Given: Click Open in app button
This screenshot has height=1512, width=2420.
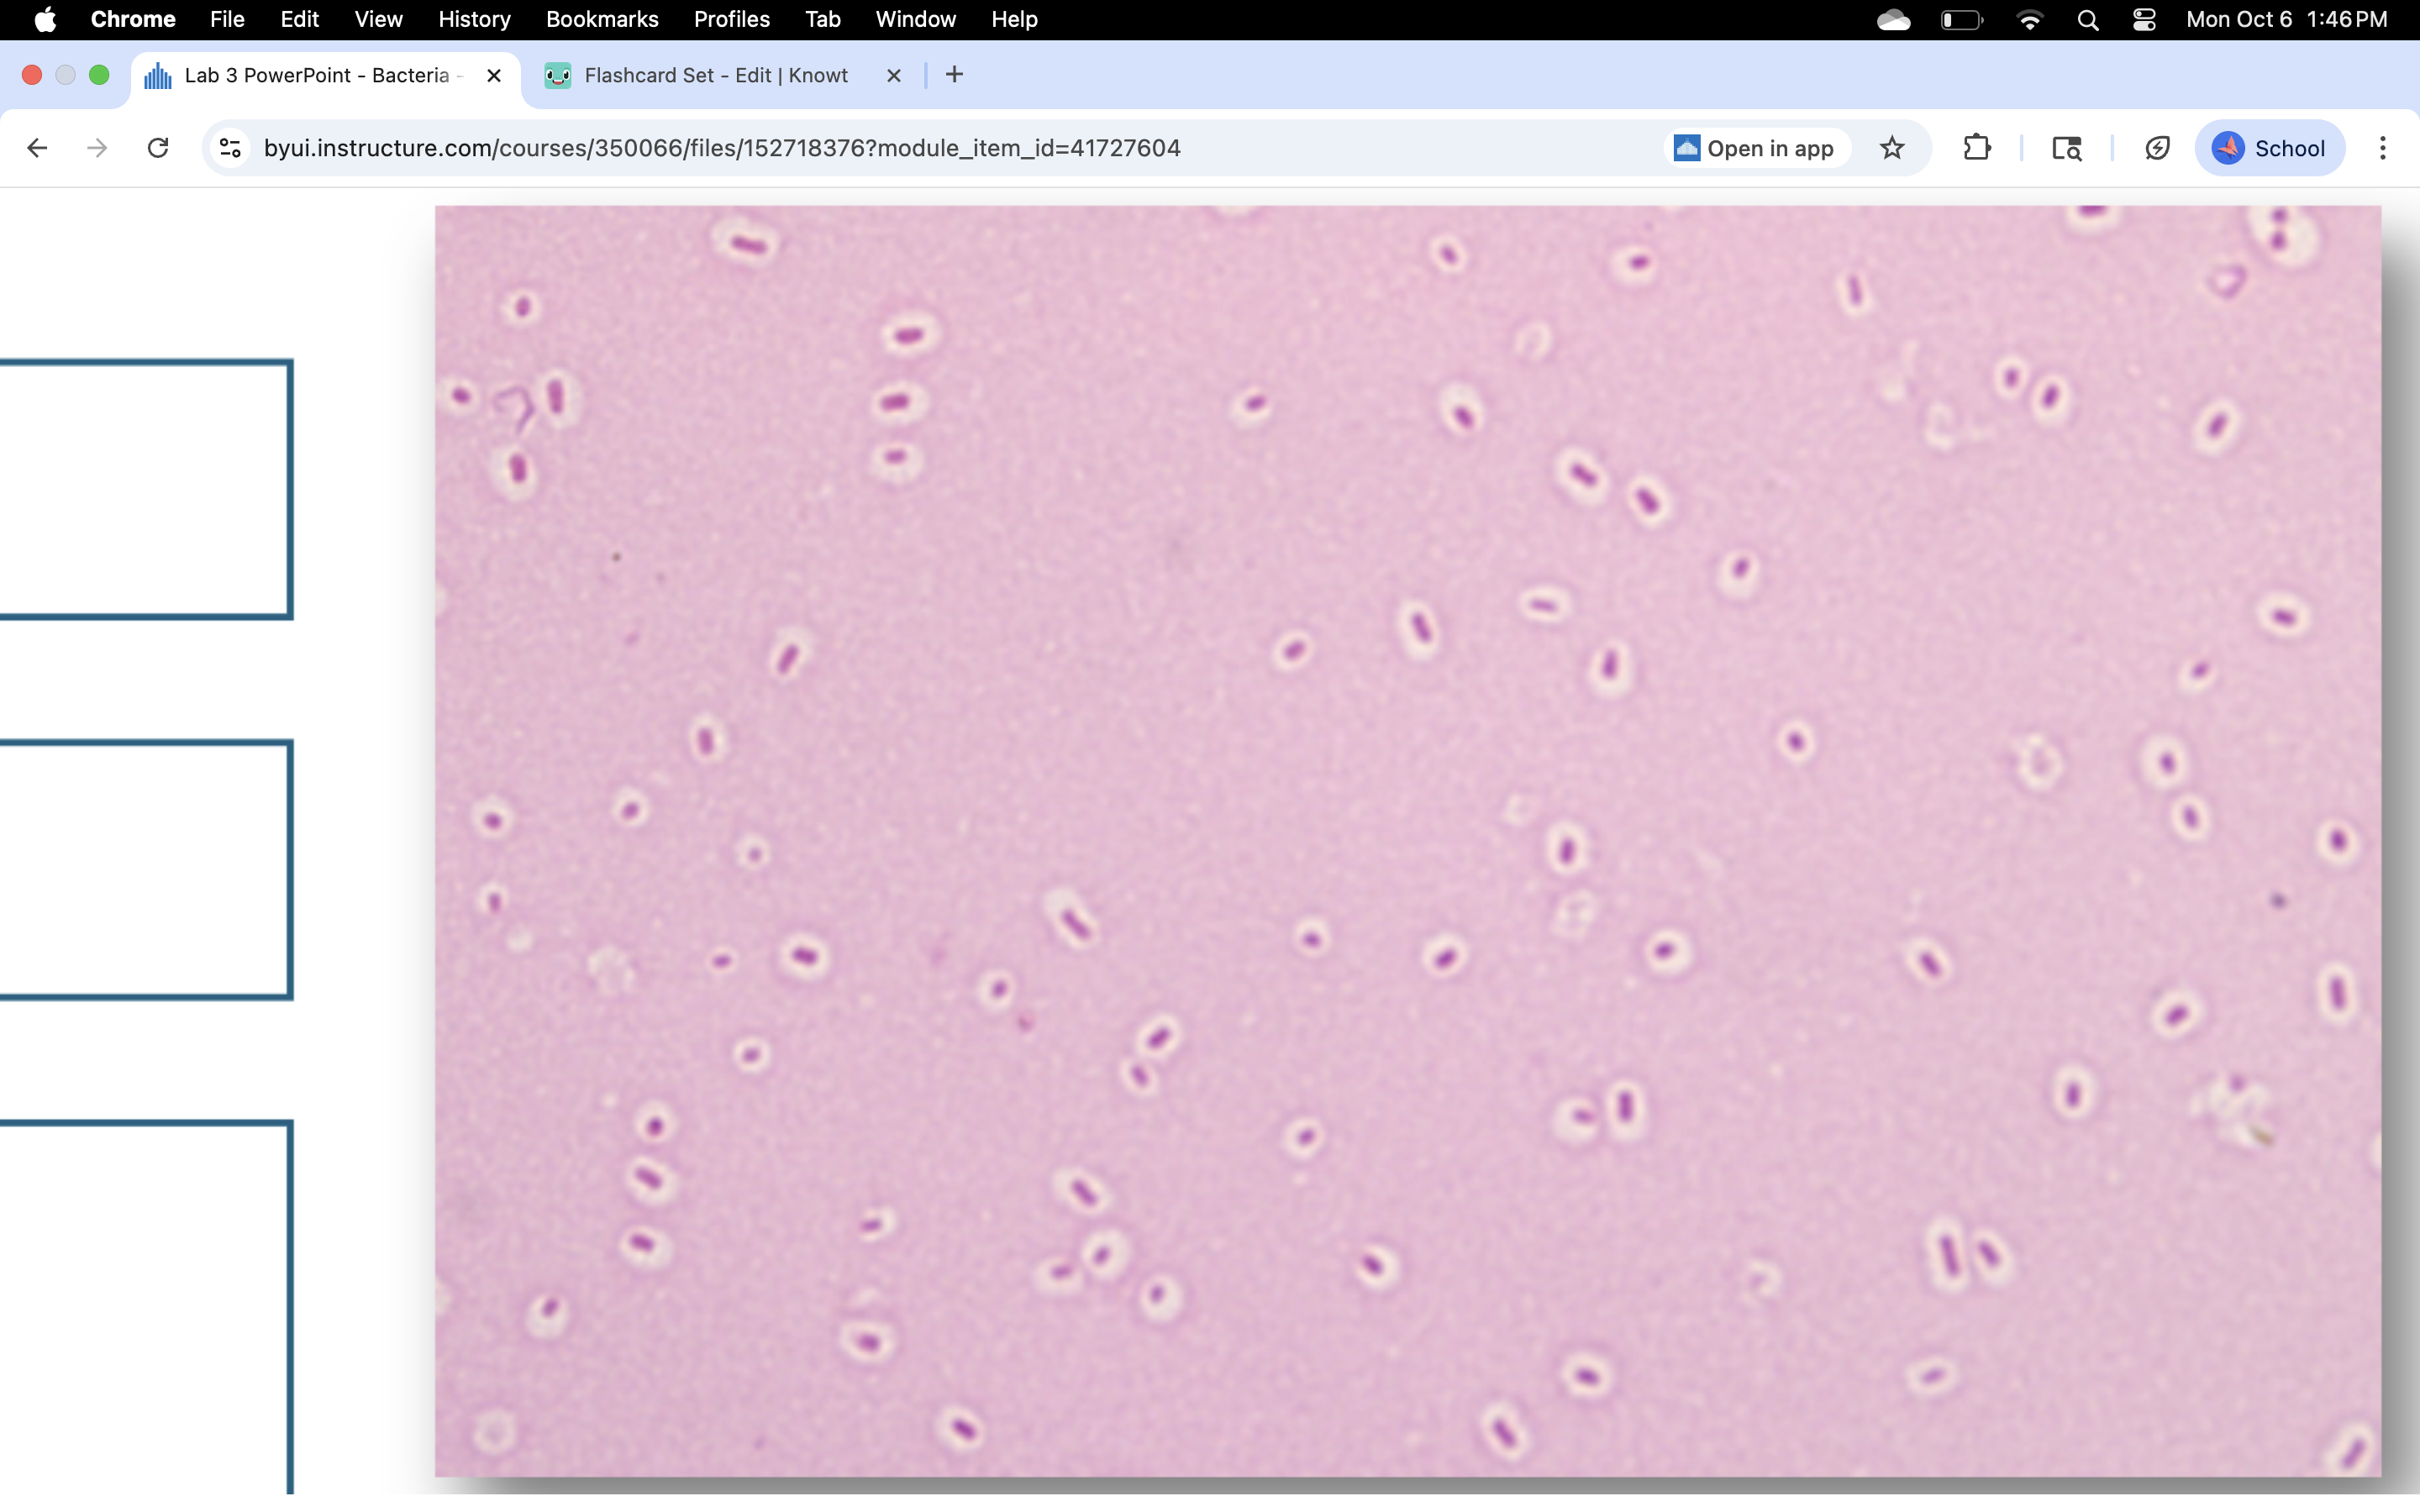Looking at the screenshot, I should [1755, 148].
